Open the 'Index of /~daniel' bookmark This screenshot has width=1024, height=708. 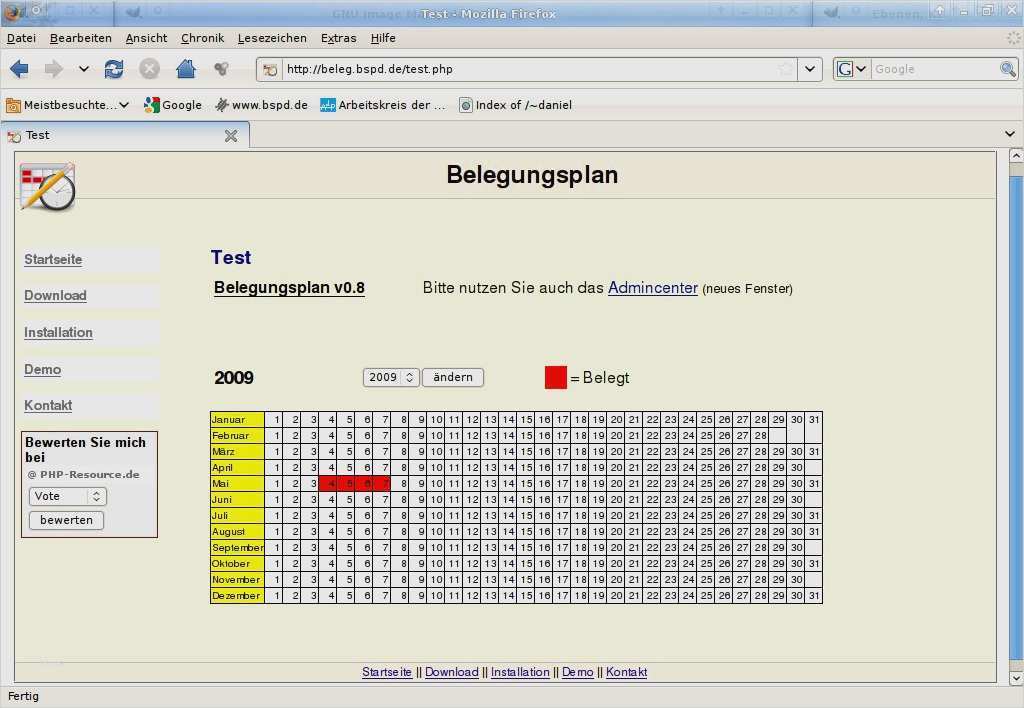point(515,104)
